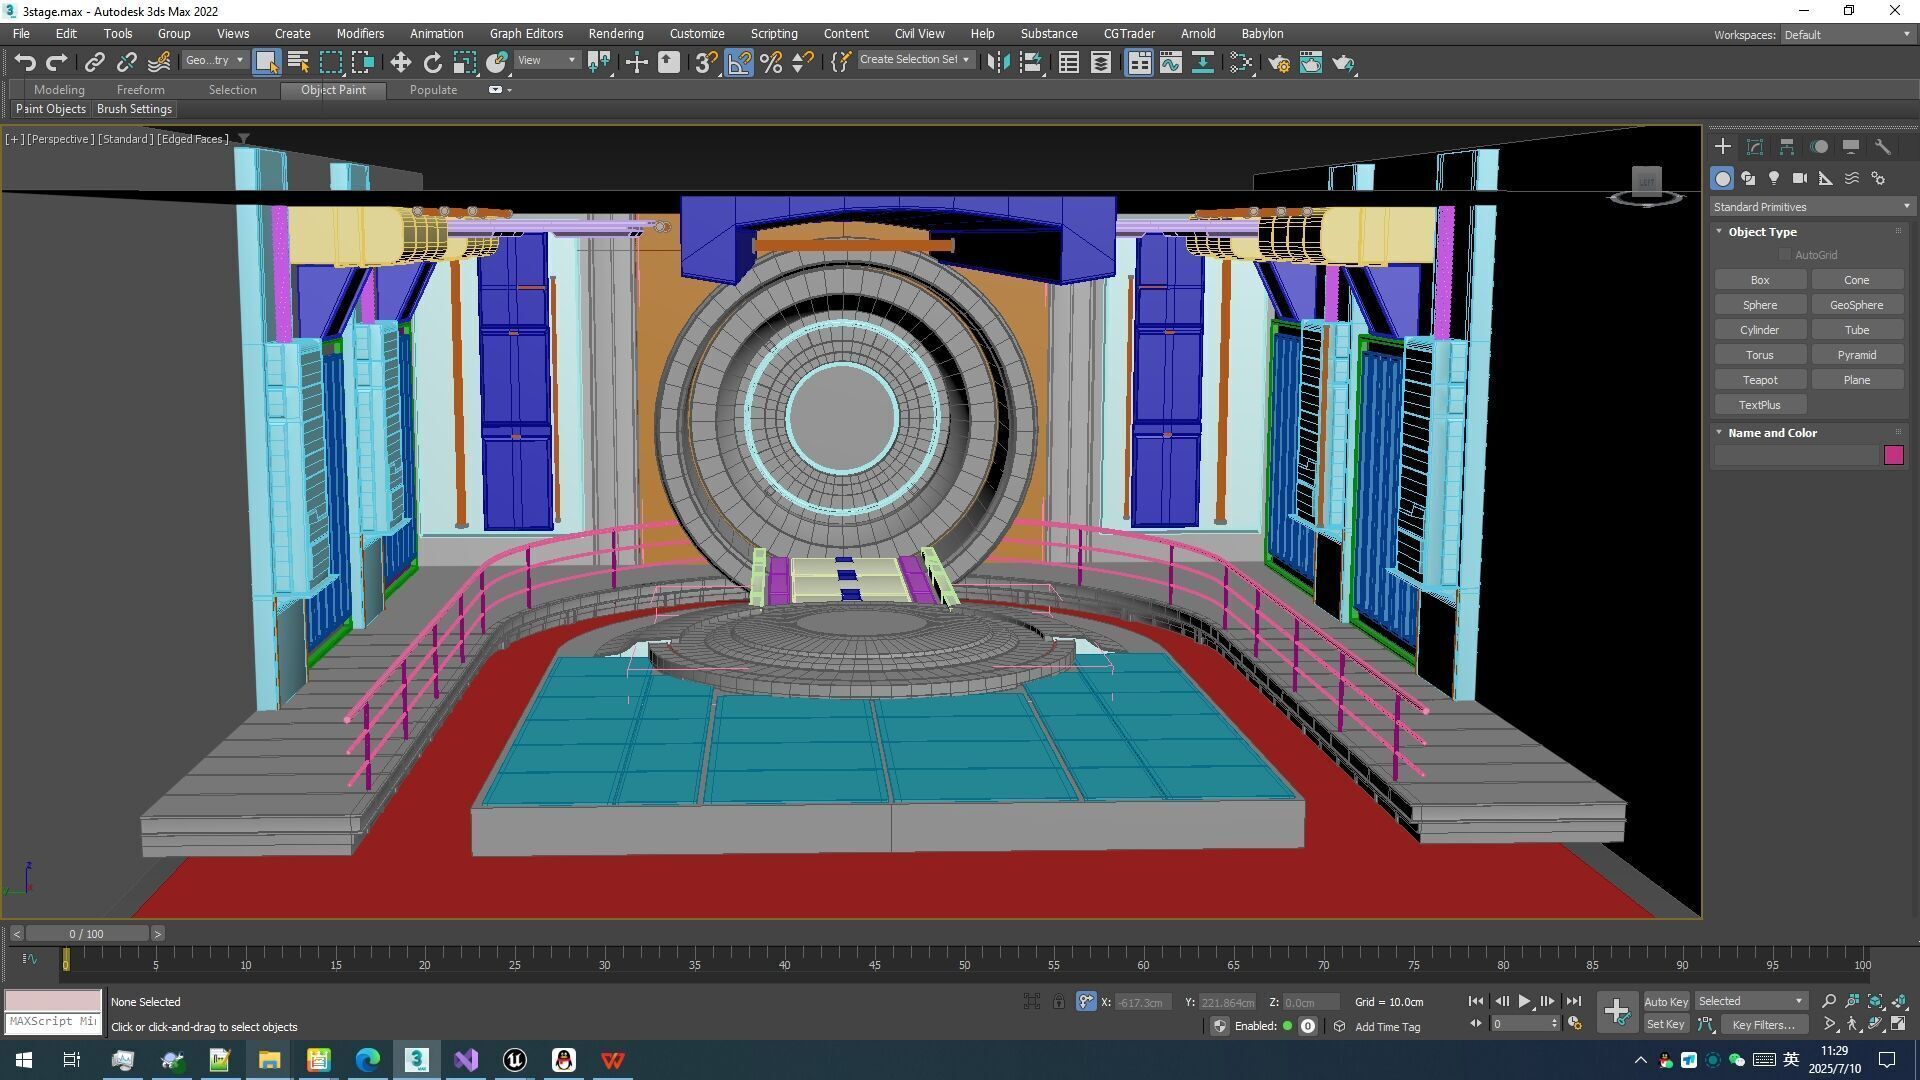Click the pink object color swatch
The width and height of the screenshot is (1920, 1080).
tap(1893, 455)
